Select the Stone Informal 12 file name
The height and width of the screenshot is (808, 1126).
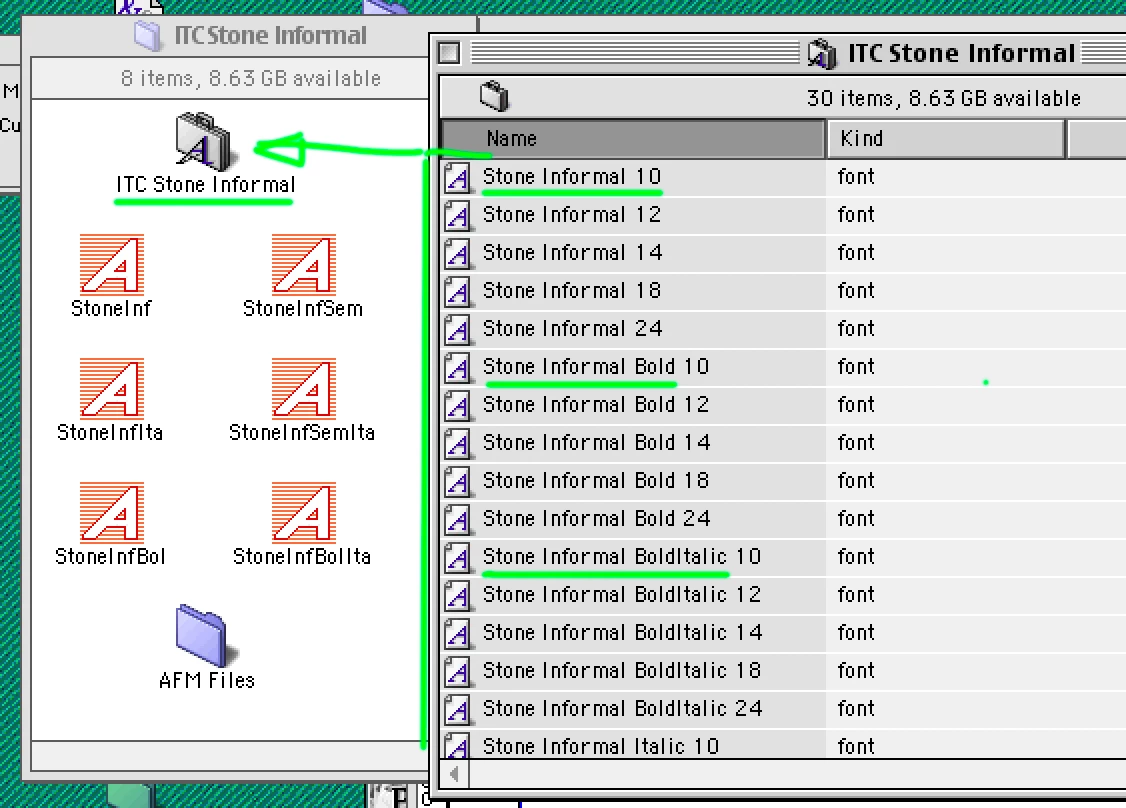[x=572, y=215]
